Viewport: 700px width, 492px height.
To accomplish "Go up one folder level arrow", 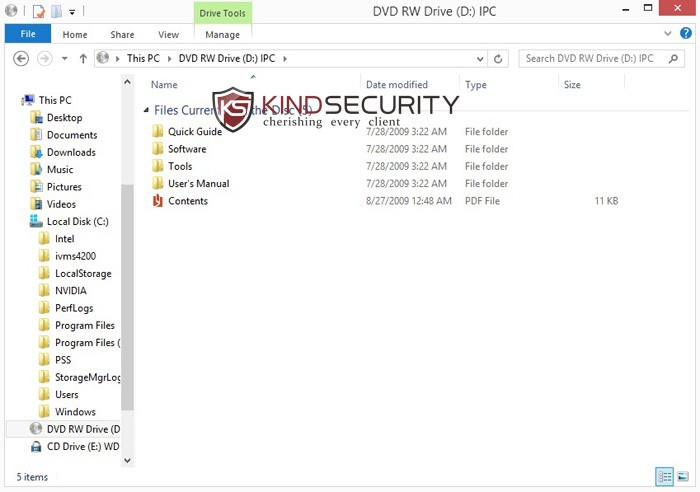I will (x=83, y=58).
